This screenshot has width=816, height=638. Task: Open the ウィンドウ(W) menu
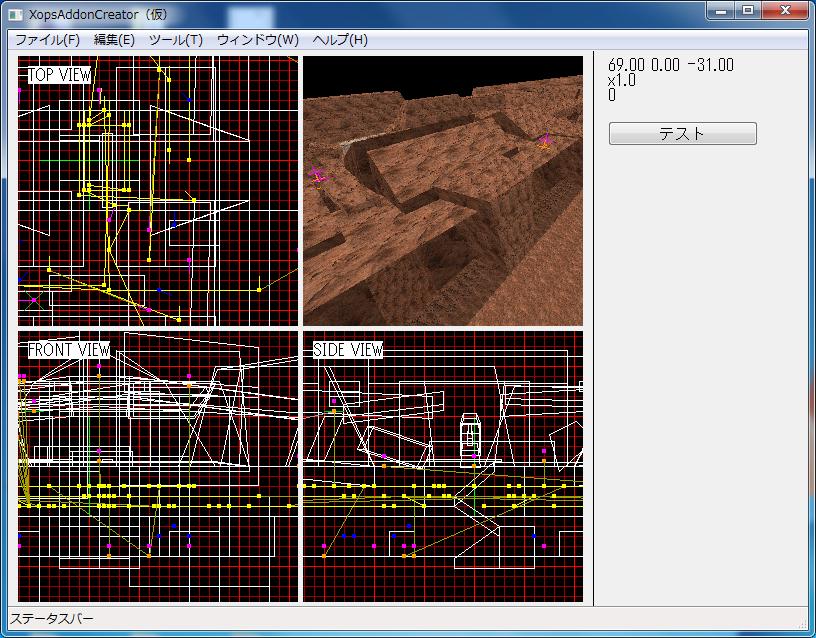(257, 40)
